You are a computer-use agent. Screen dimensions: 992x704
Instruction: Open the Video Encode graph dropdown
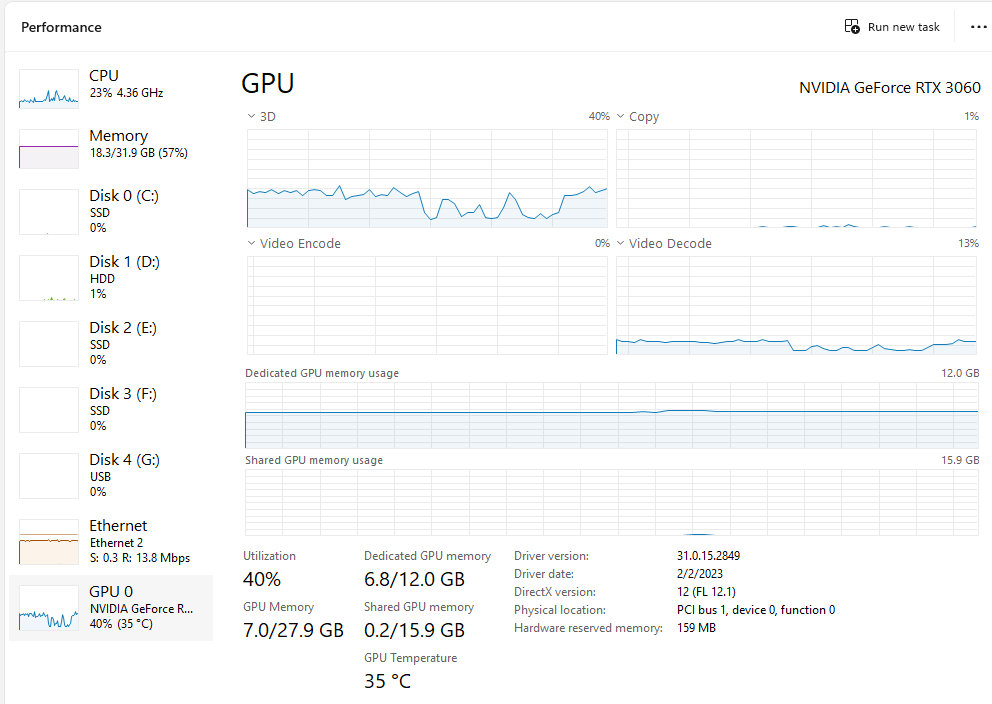[x=252, y=243]
